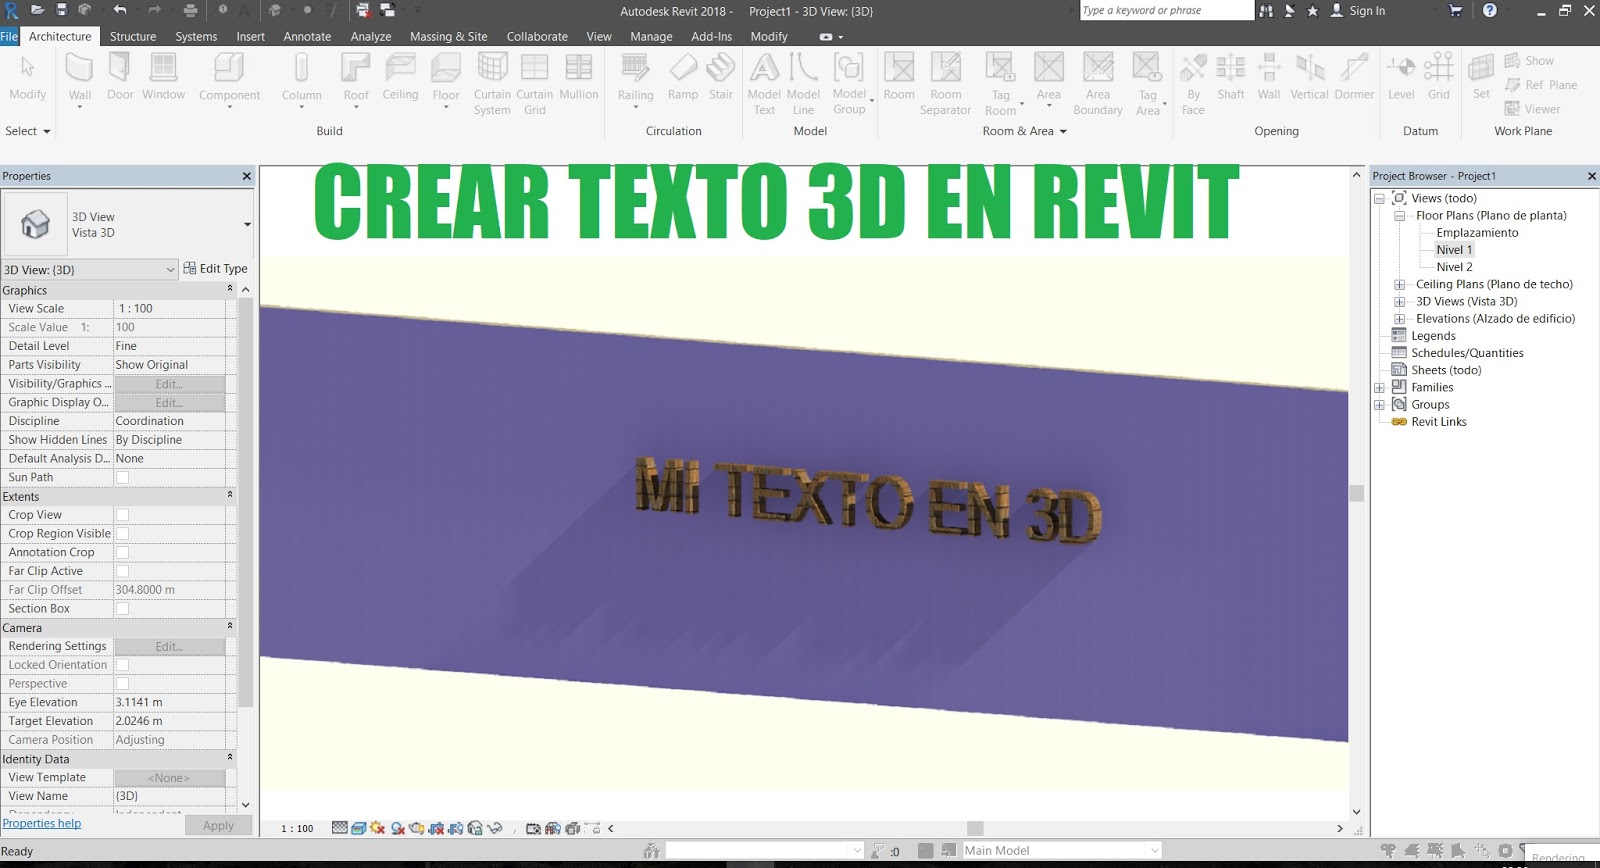Select the Room tool

[899, 77]
